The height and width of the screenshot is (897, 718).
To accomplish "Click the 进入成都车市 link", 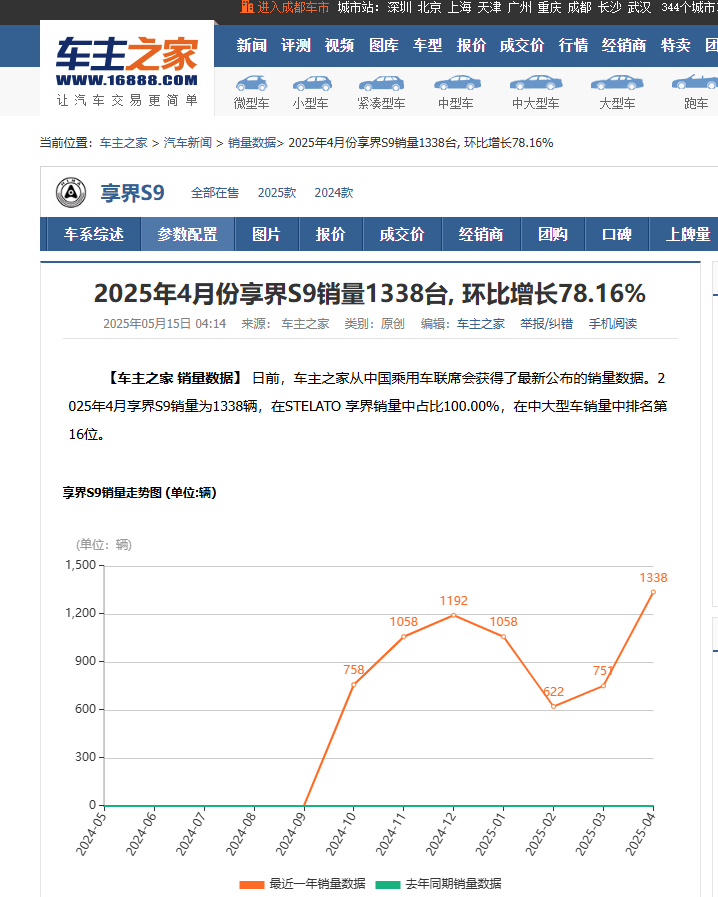I will tap(293, 7).
